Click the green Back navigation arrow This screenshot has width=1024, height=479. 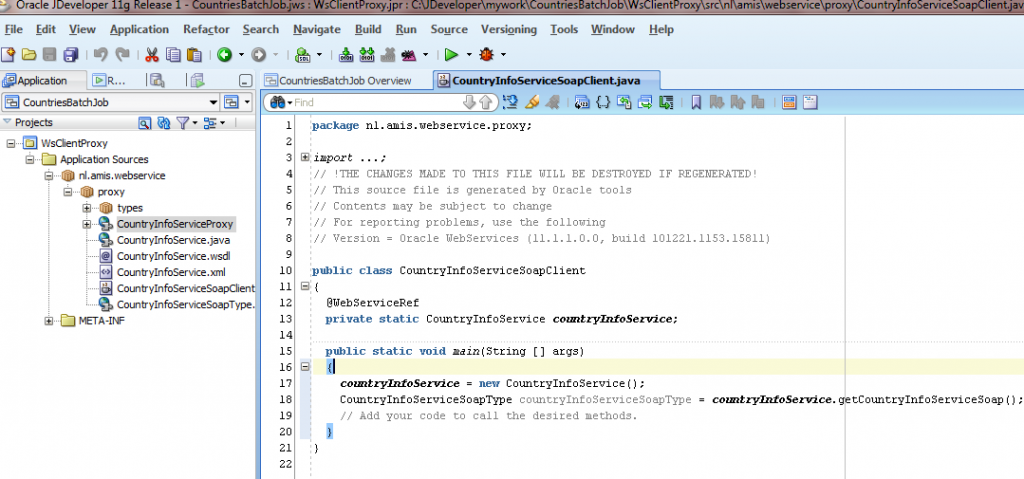point(225,54)
